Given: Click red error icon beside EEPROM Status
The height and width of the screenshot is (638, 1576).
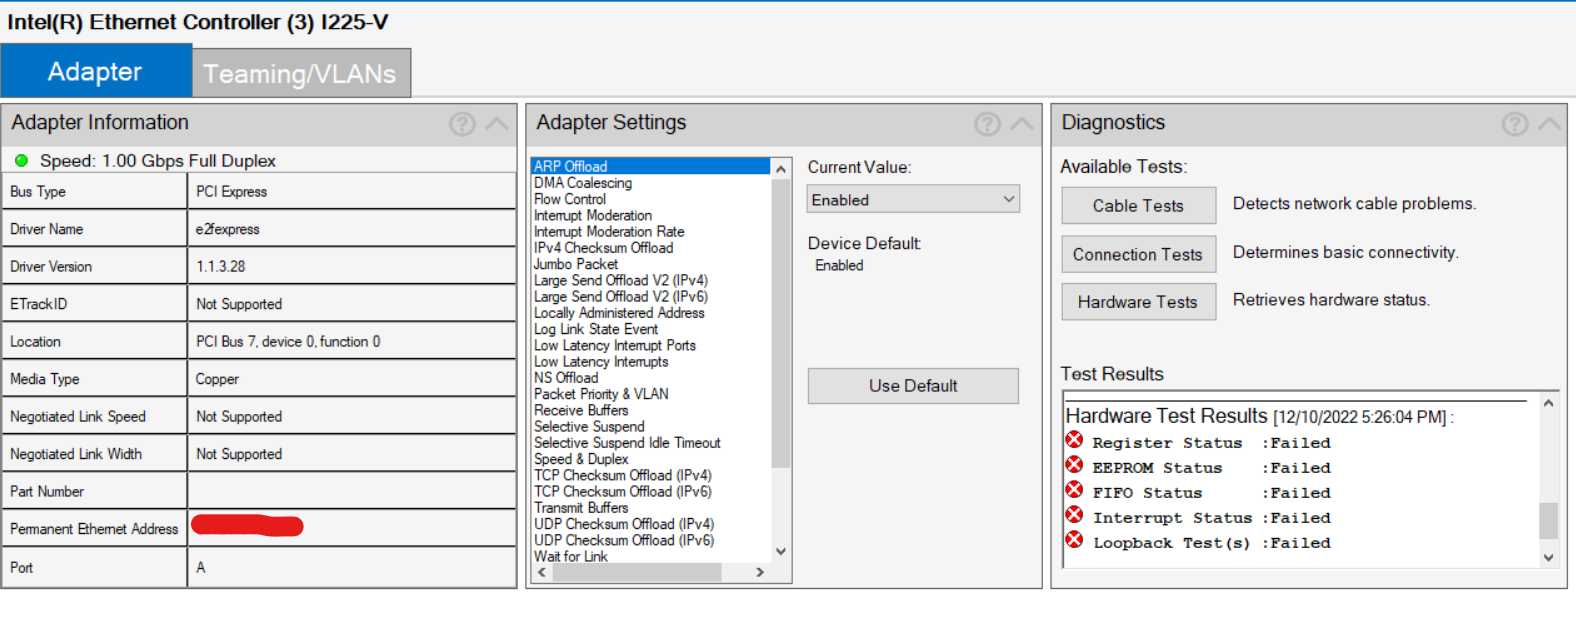Looking at the screenshot, I should click(x=1074, y=465).
